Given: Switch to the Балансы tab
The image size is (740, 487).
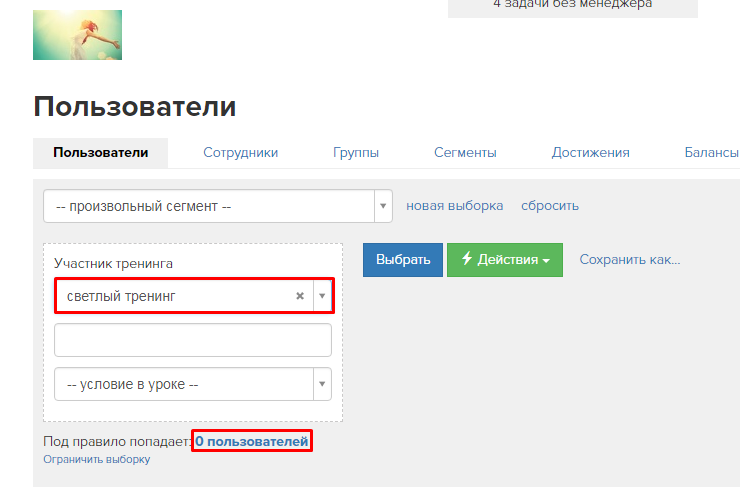Looking at the screenshot, I should click(712, 152).
